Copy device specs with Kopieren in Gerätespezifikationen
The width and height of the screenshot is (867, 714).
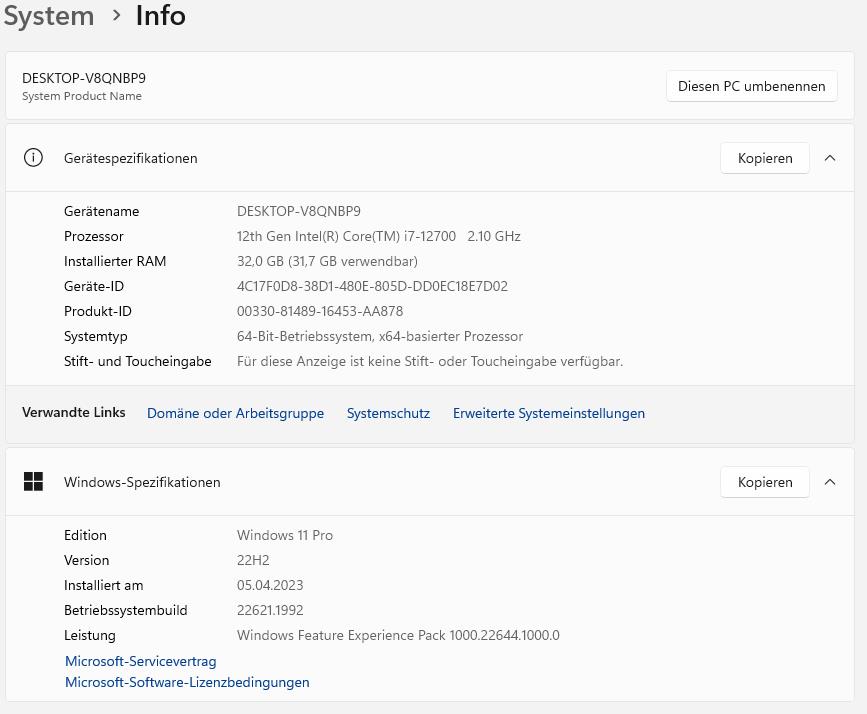pyautogui.click(x=765, y=158)
